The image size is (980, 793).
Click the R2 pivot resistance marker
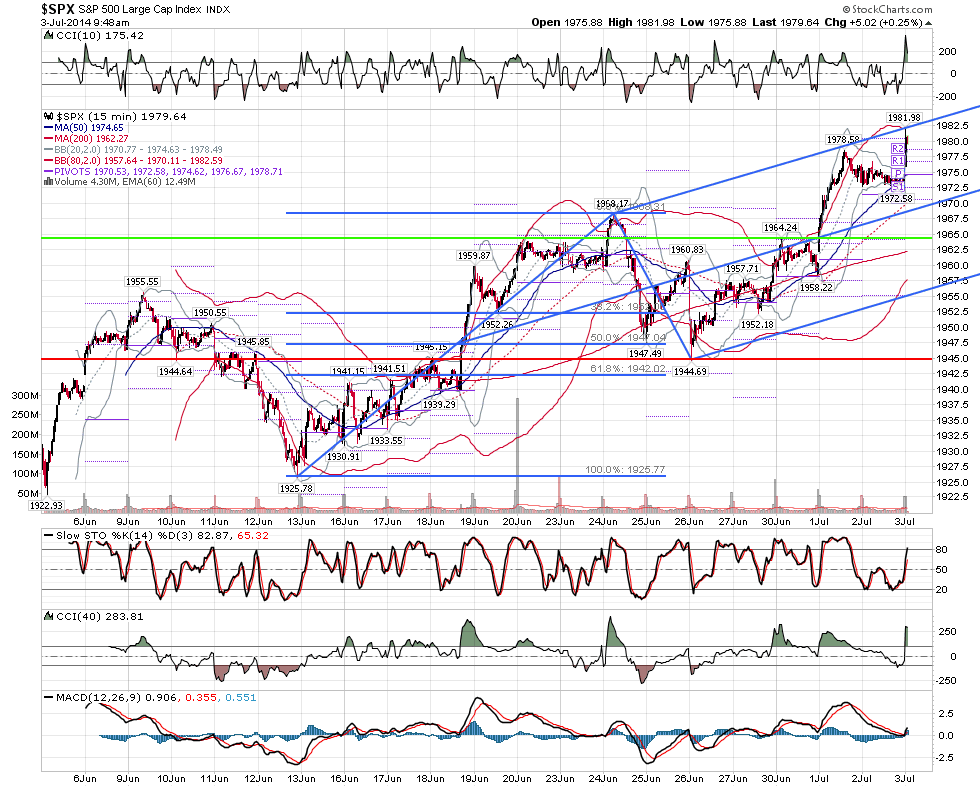click(x=898, y=149)
